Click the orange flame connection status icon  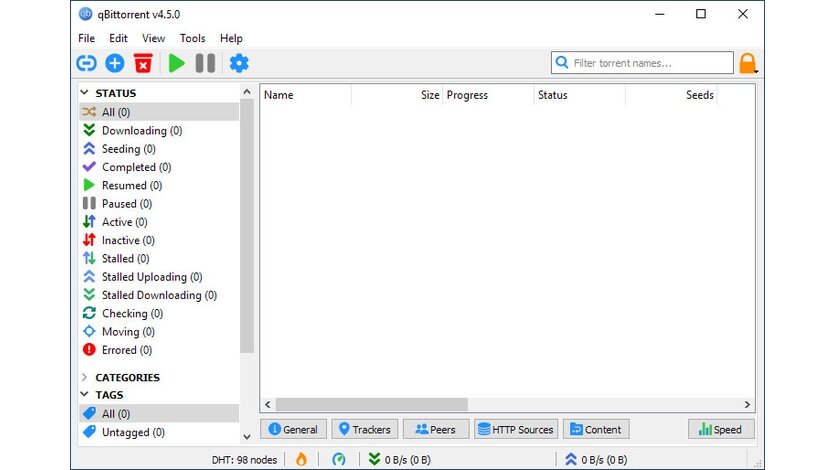tap(301, 459)
